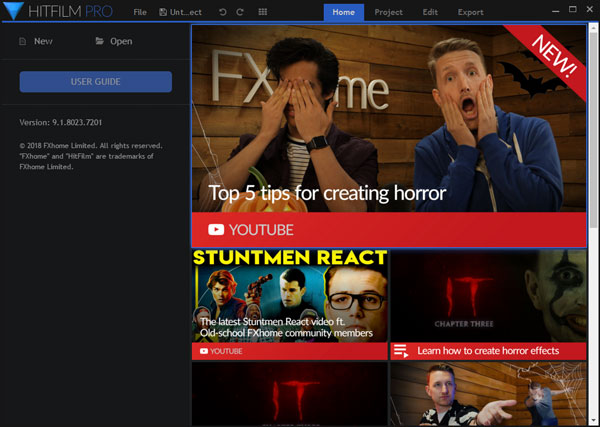Viewport: 600px width, 427px height.
Task: Open the IT Chapter Three thumbnail
Action: point(488,296)
